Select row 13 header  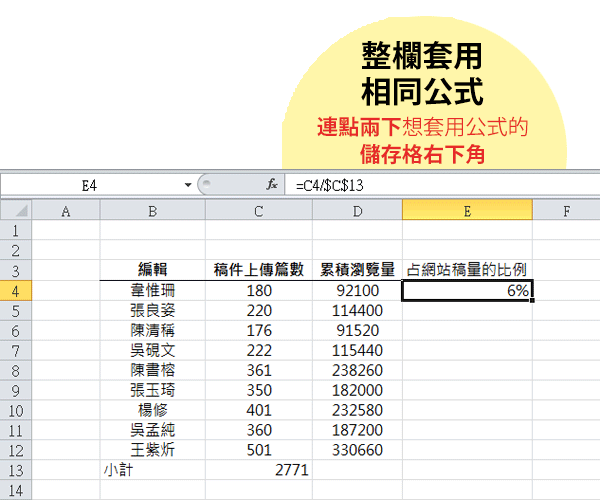pos(16,470)
